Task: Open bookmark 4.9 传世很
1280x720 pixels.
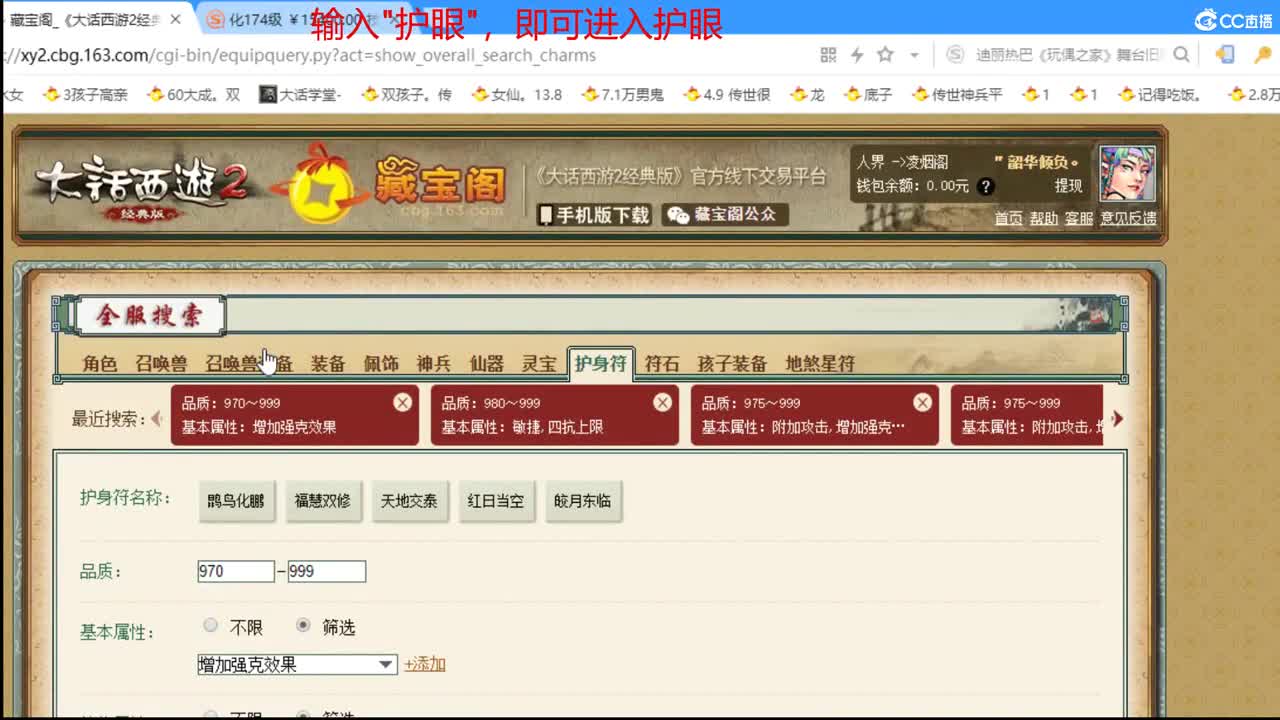Action: tap(727, 95)
